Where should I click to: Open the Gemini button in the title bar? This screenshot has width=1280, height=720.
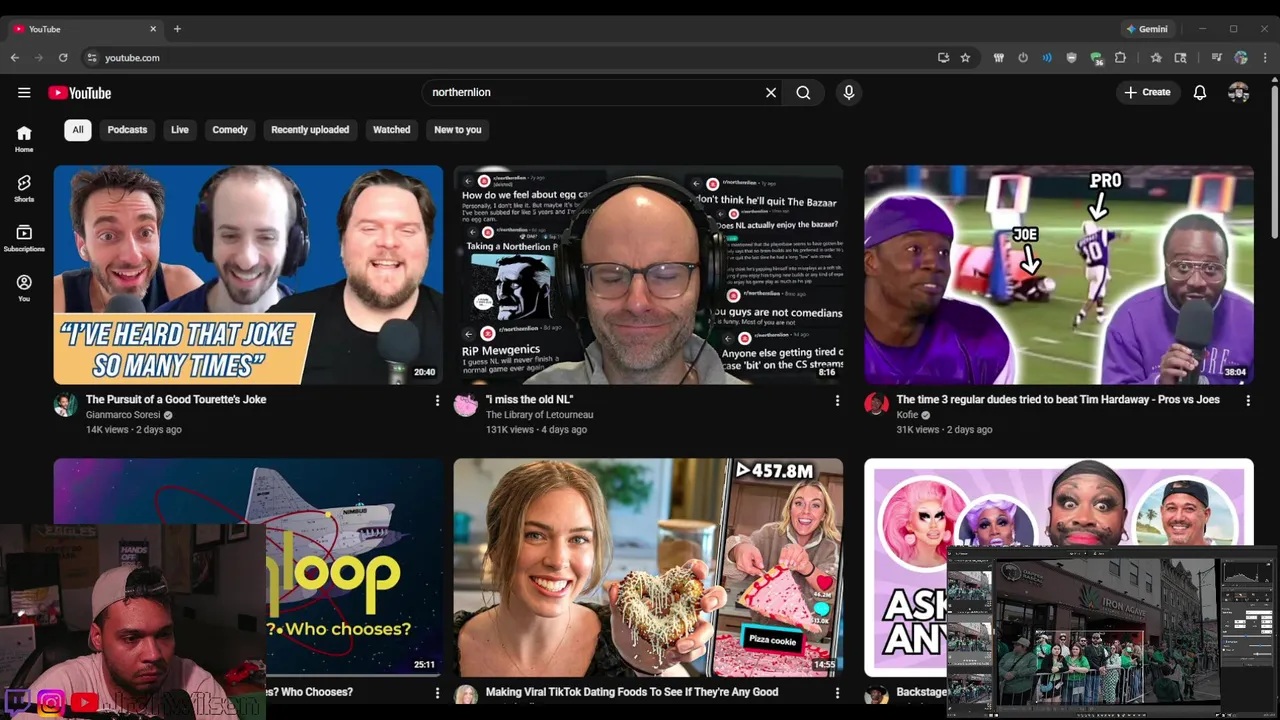[x=1146, y=29]
